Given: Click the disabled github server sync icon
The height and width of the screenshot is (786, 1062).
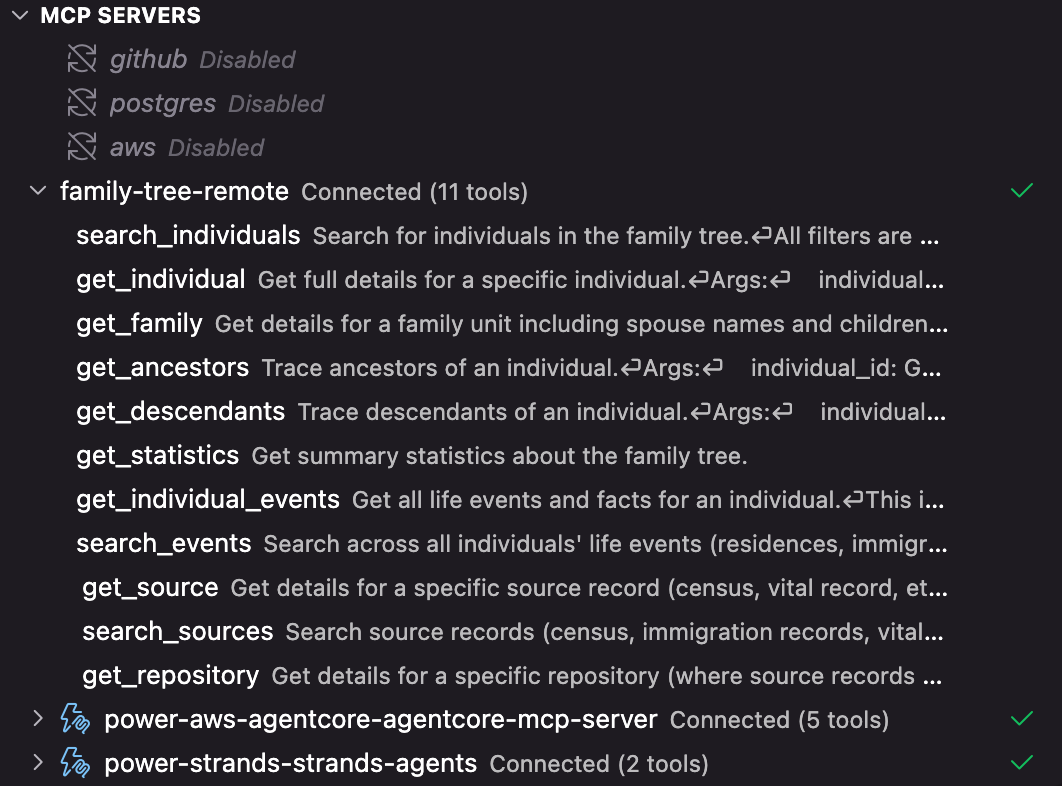Looking at the screenshot, I should click(x=81, y=59).
